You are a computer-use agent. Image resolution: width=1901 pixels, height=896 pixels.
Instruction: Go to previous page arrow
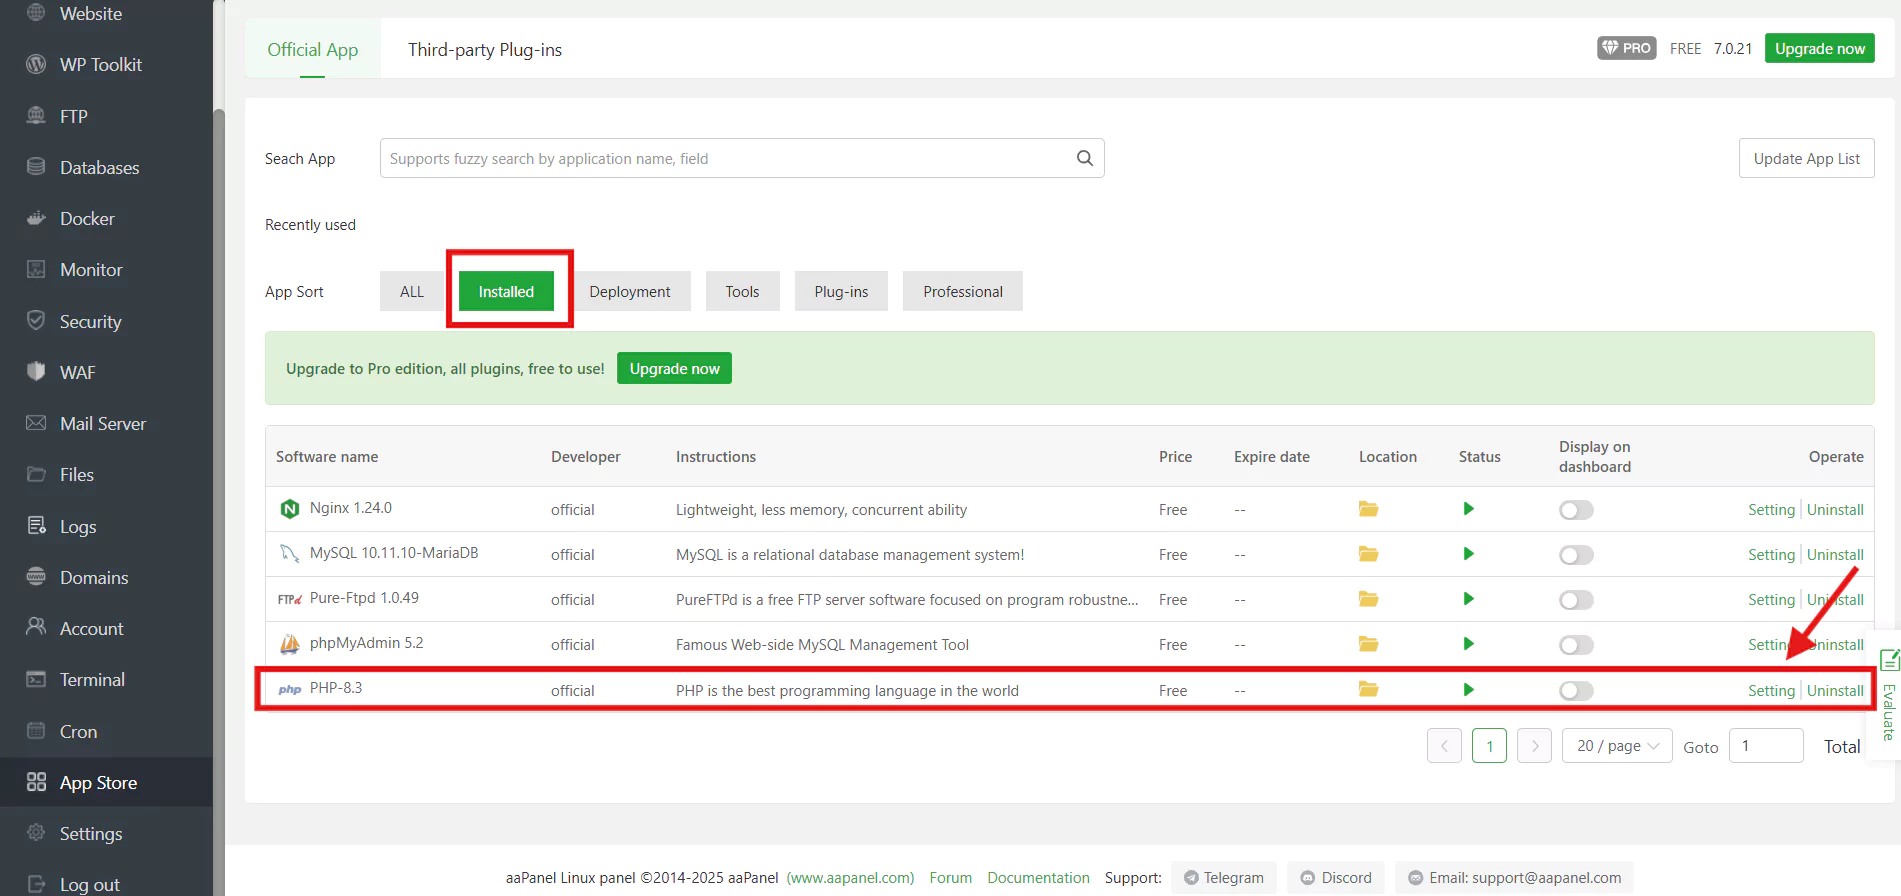click(x=1444, y=746)
